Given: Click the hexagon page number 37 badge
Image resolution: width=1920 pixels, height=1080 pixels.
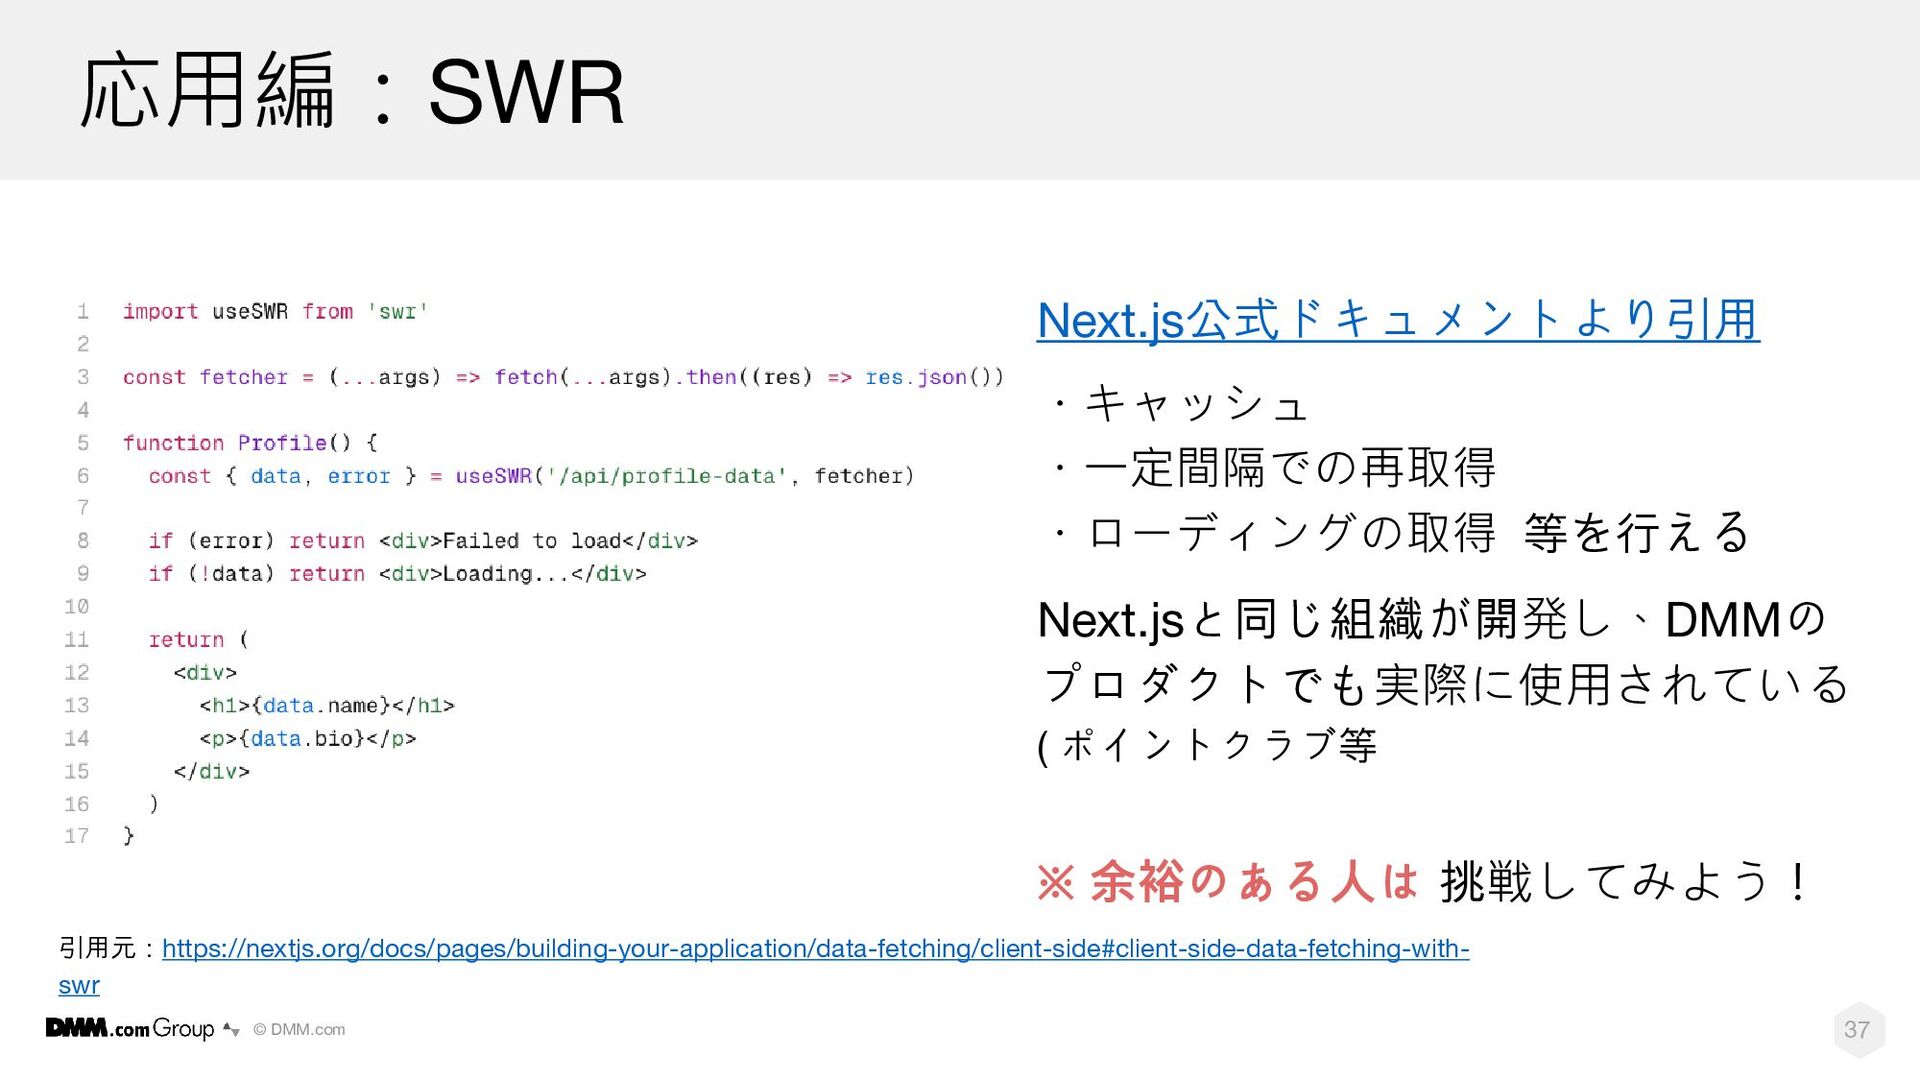Looking at the screenshot, I should tap(1857, 1029).
